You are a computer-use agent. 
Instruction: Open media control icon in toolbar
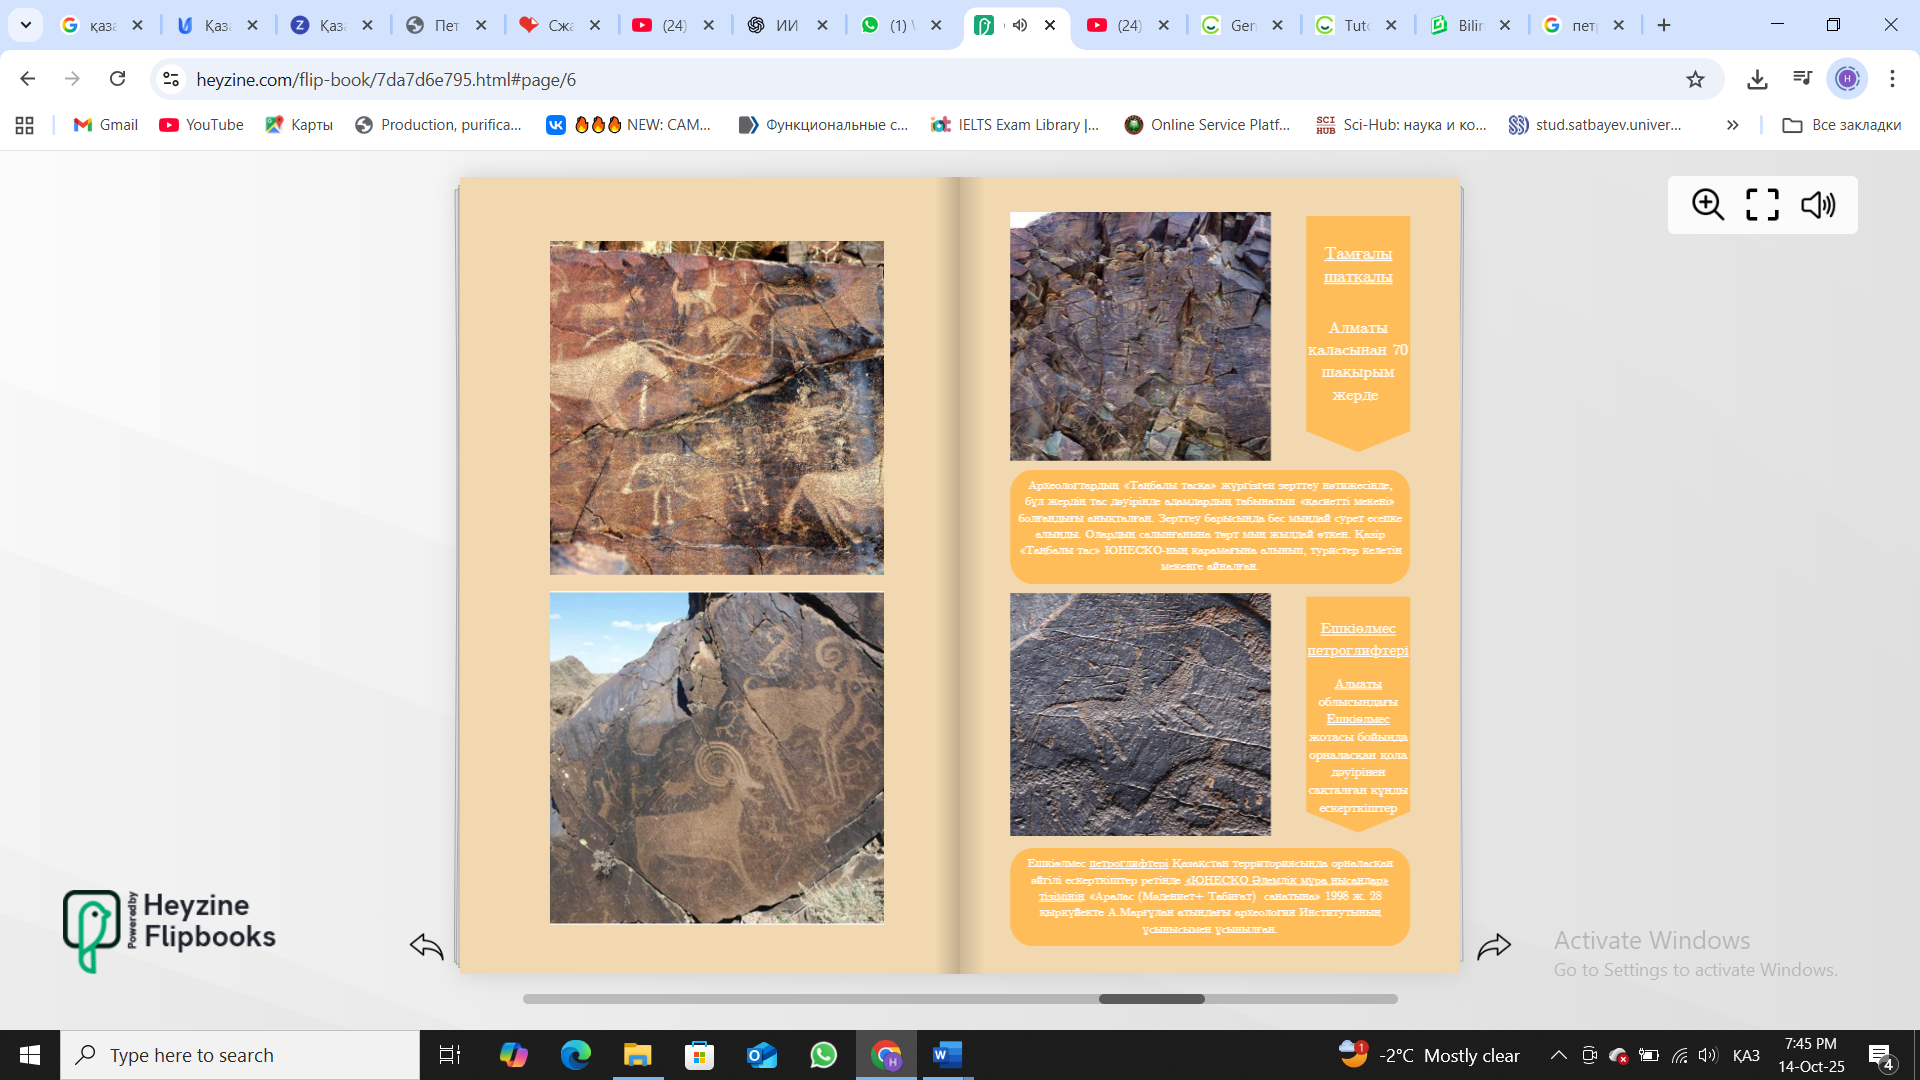point(1802,79)
